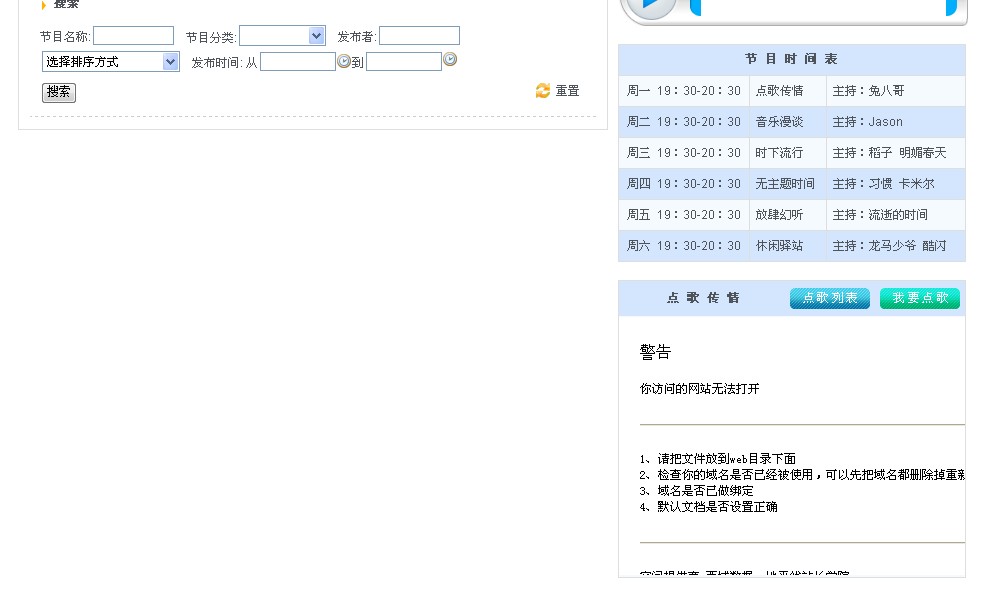Focus the 发布者 input field

[419, 35]
